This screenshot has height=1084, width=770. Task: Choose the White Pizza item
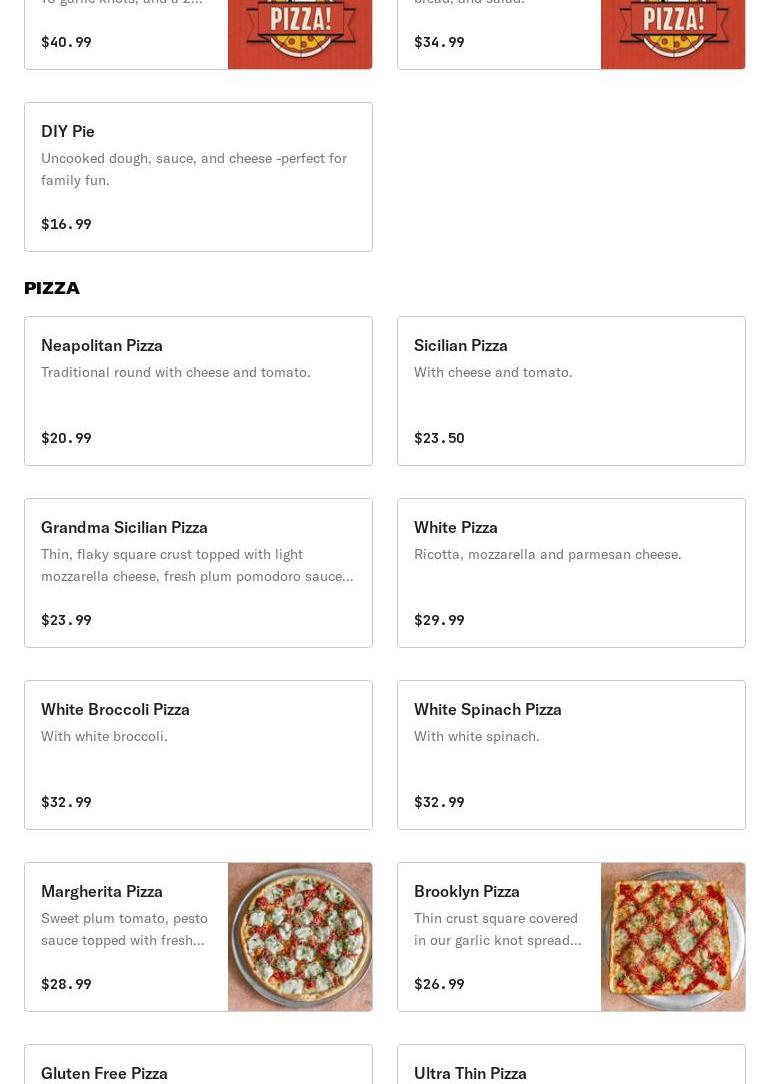[571, 573]
